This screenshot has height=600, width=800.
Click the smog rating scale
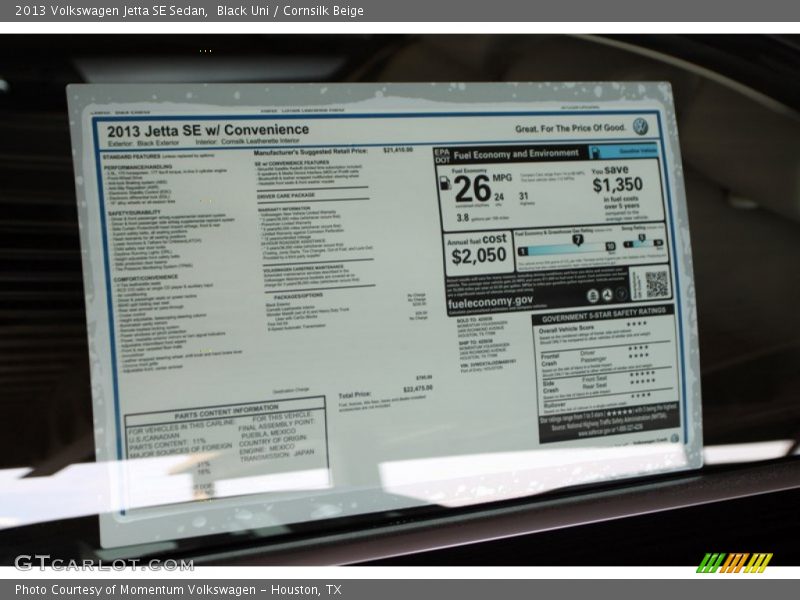pos(643,242)
